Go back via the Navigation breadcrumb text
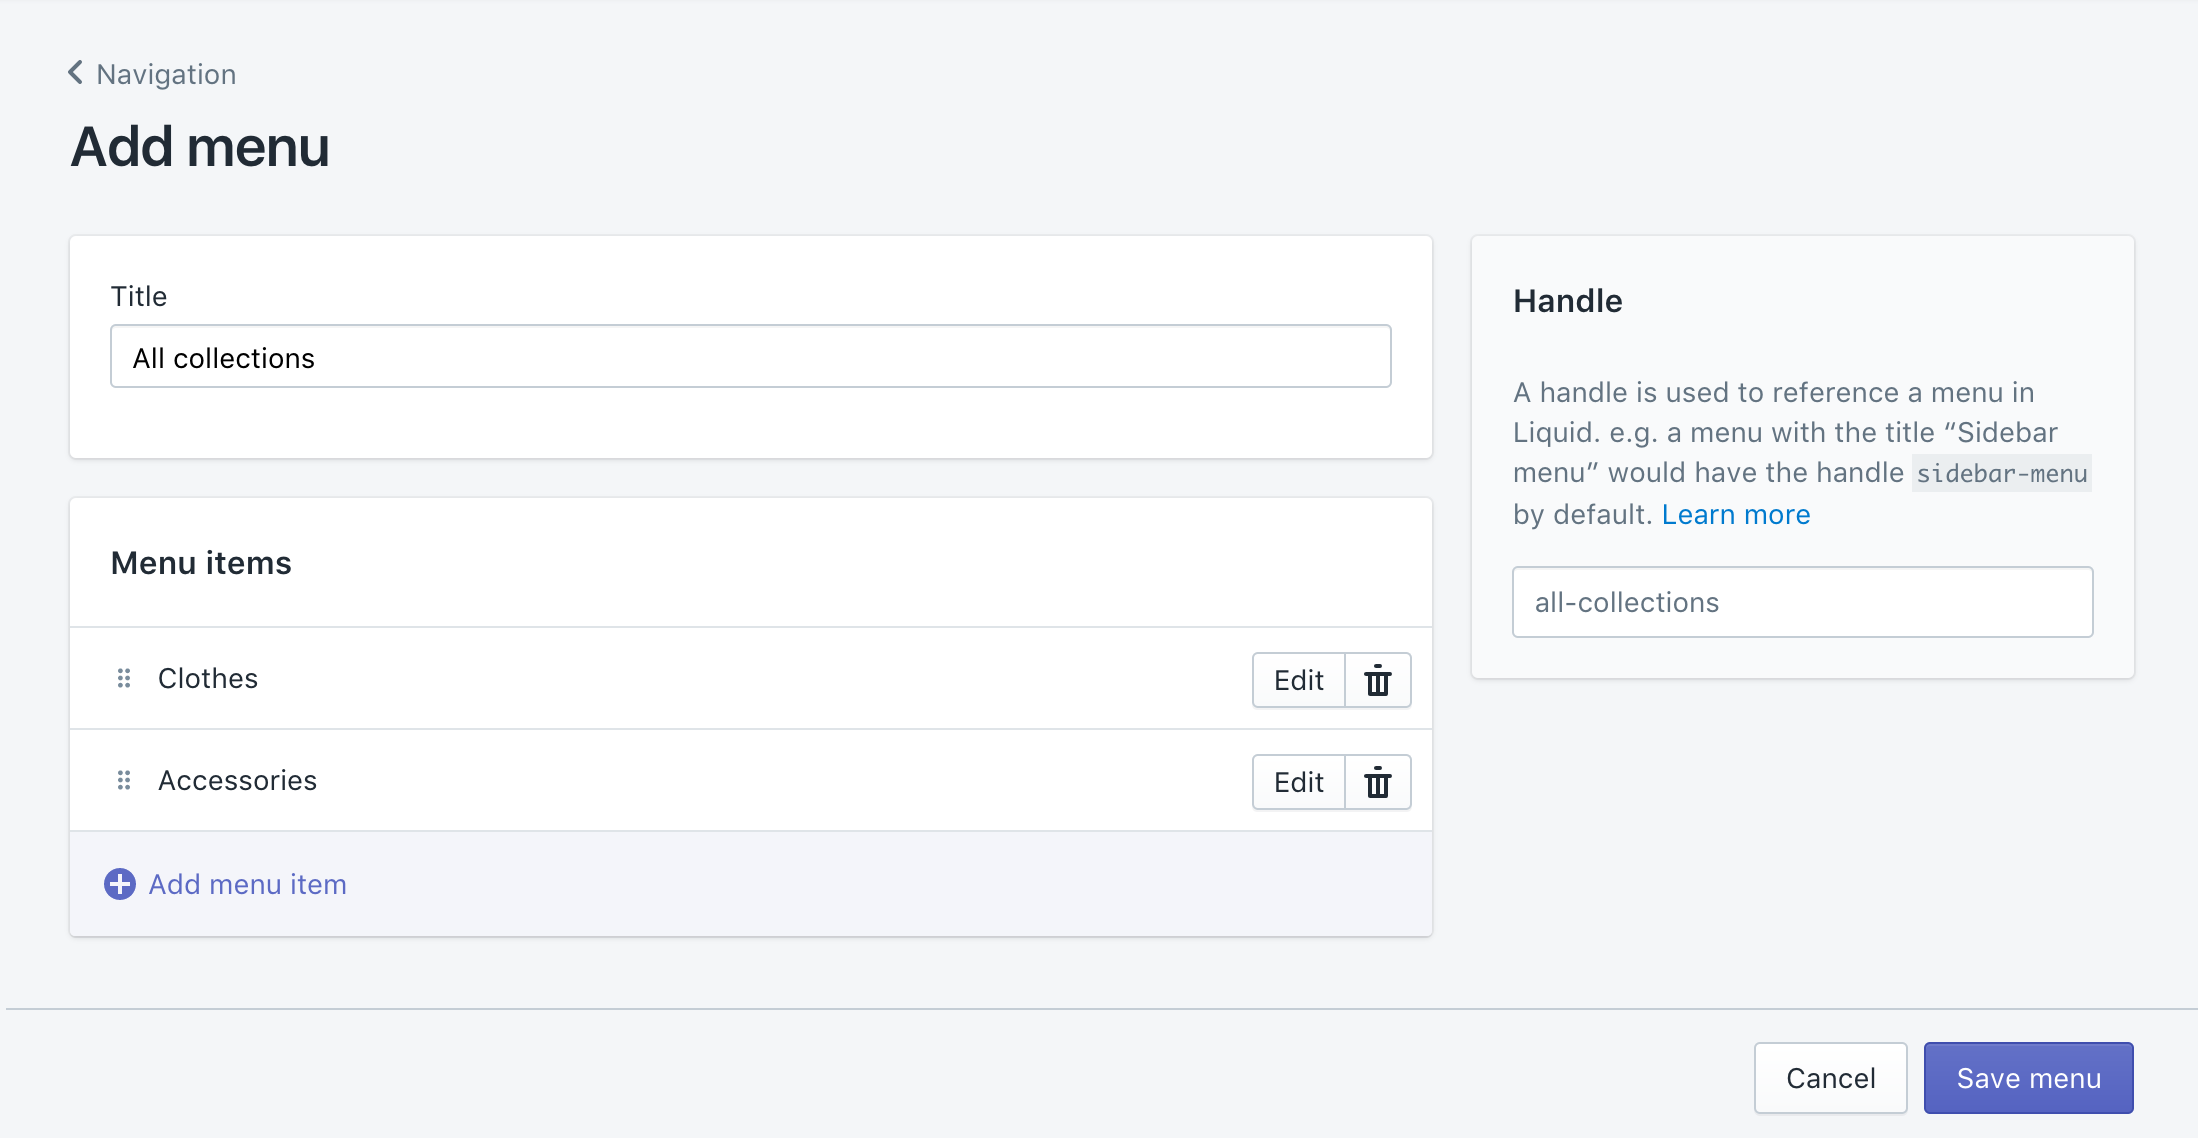Screen dimensions: 2198x1138 (166, 74)
